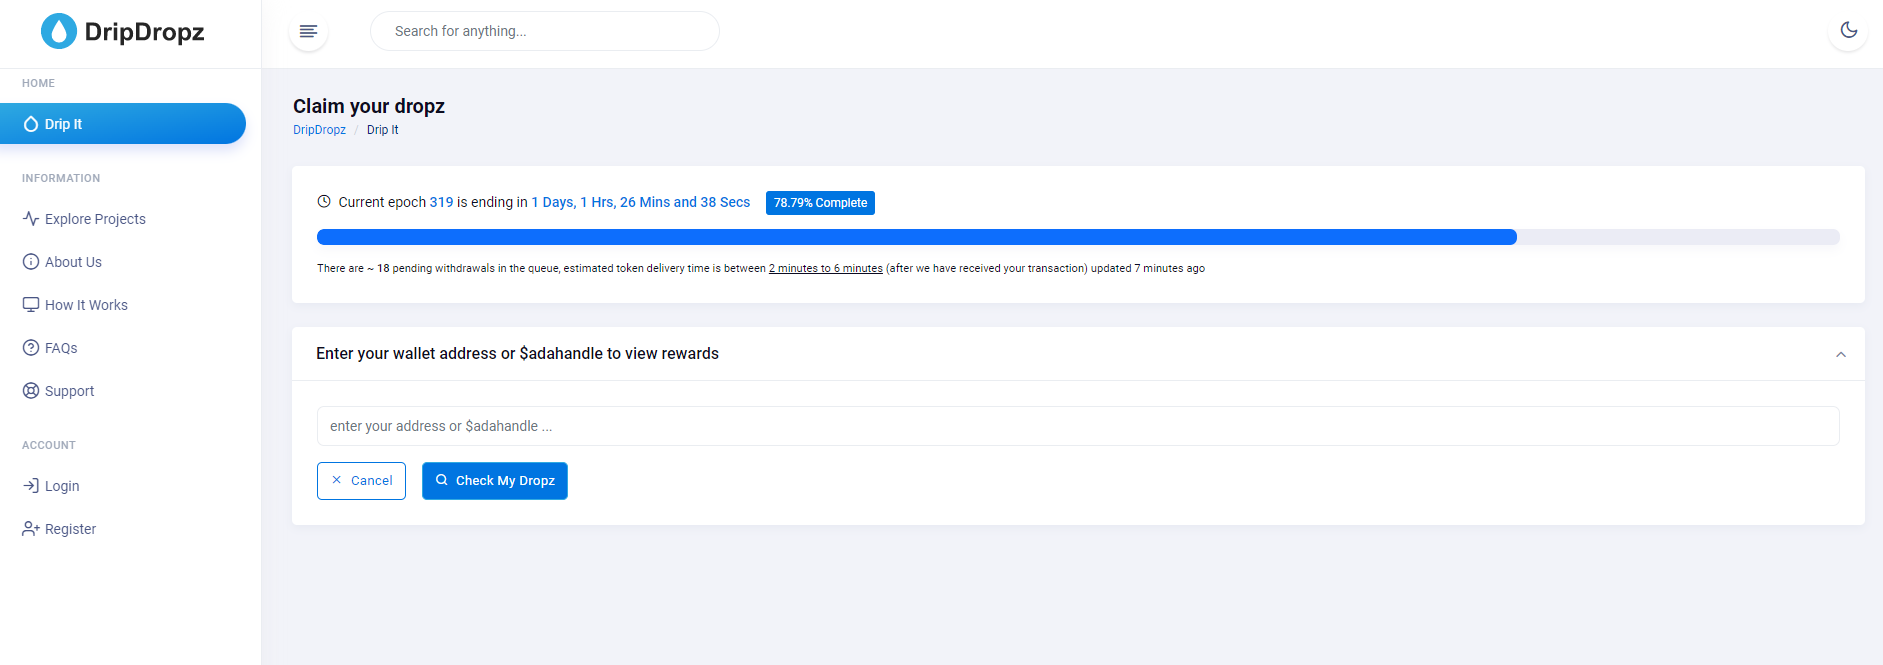The image size is (1883, 665).
Task: Click the epoch number 319
Action: (441, 202)
